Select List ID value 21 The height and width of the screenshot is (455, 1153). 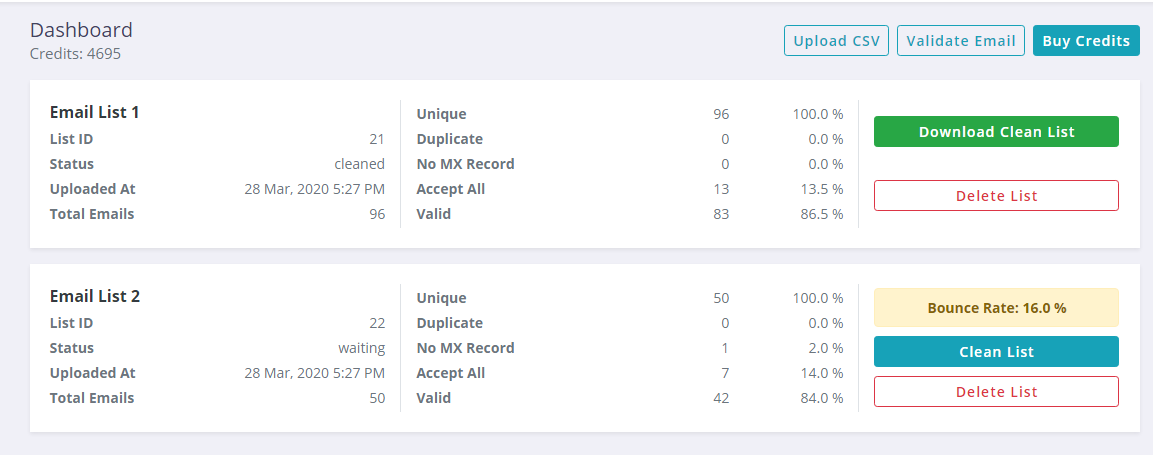point(376,139)
